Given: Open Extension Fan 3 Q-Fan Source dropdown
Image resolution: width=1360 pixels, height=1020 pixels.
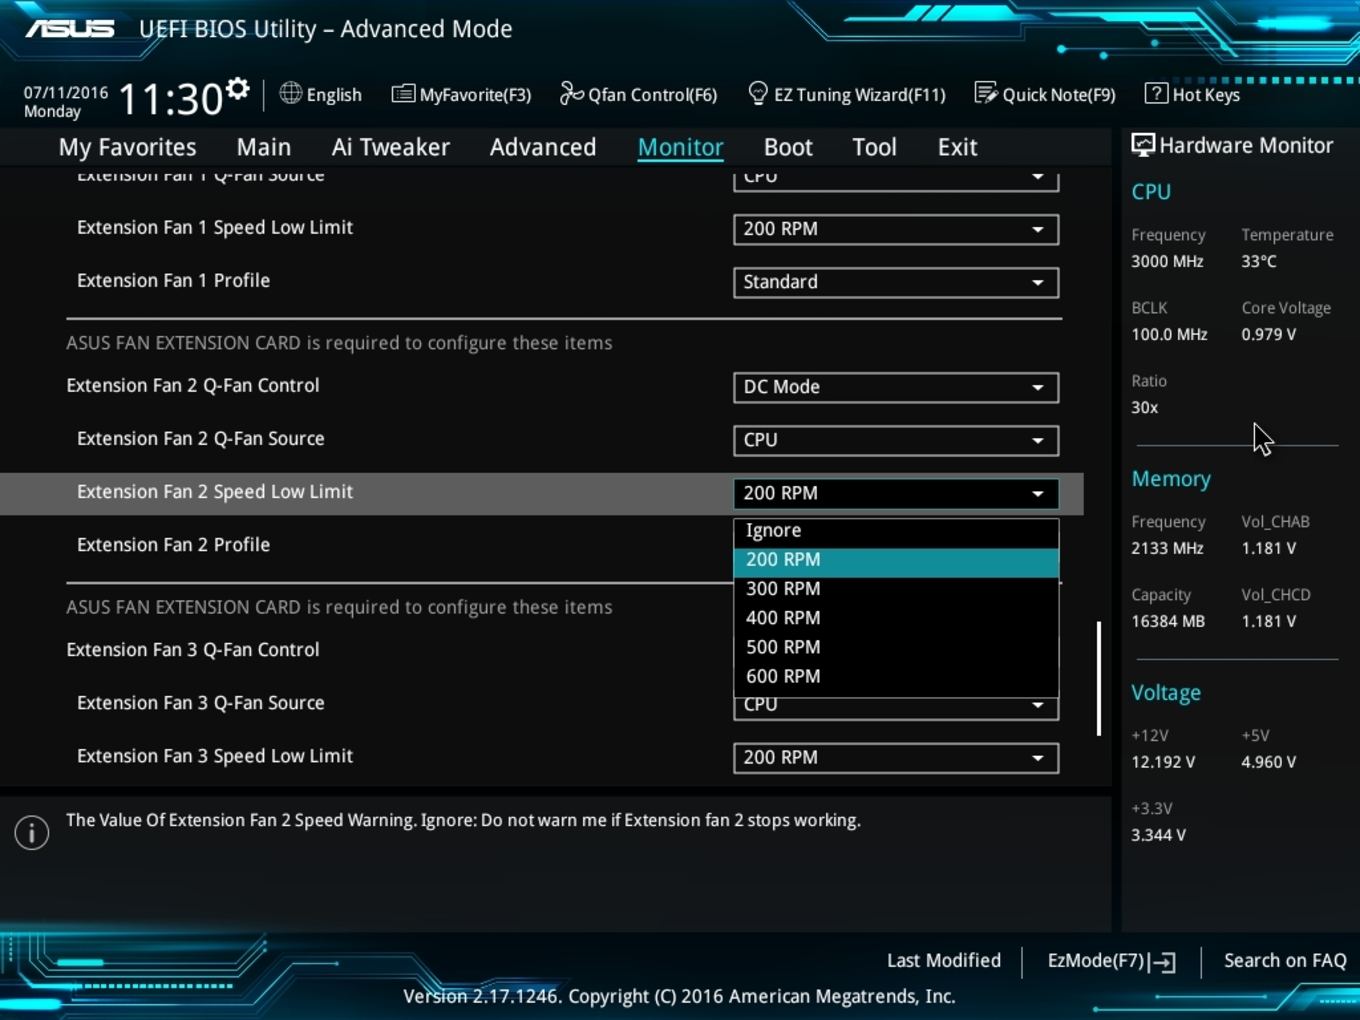Looking at the screenshot, I should [896, 708].
